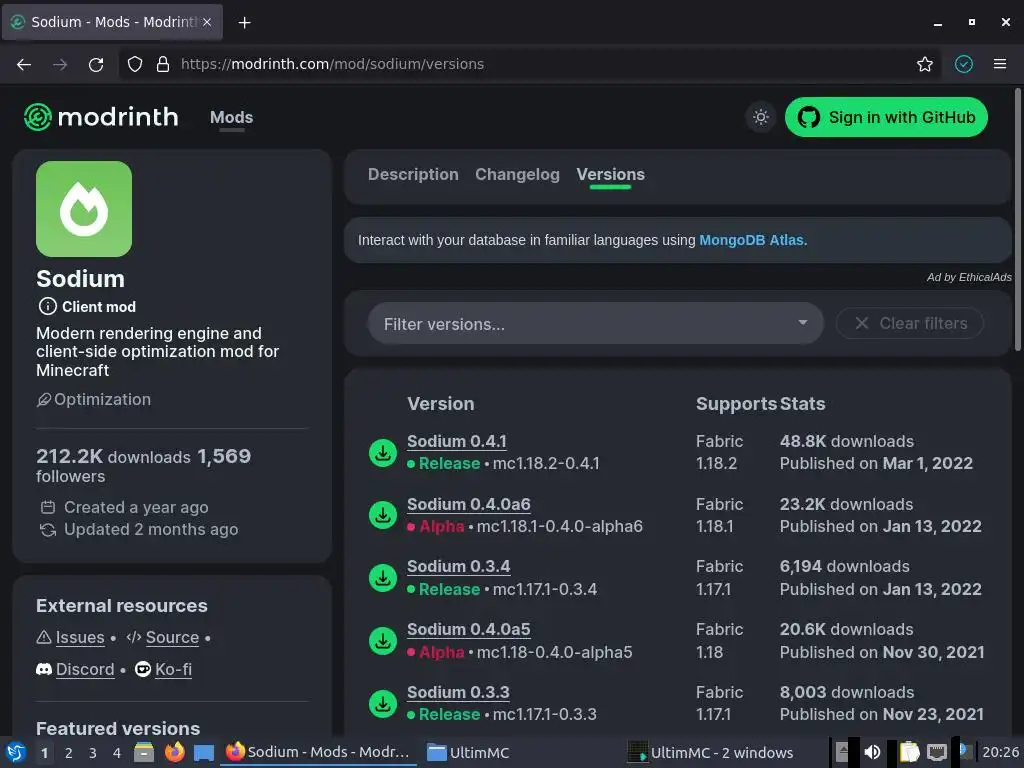Viewport: 1024px width, 768px height.
Task: Open the Filter versions dropdown
Action: (595, 324)
